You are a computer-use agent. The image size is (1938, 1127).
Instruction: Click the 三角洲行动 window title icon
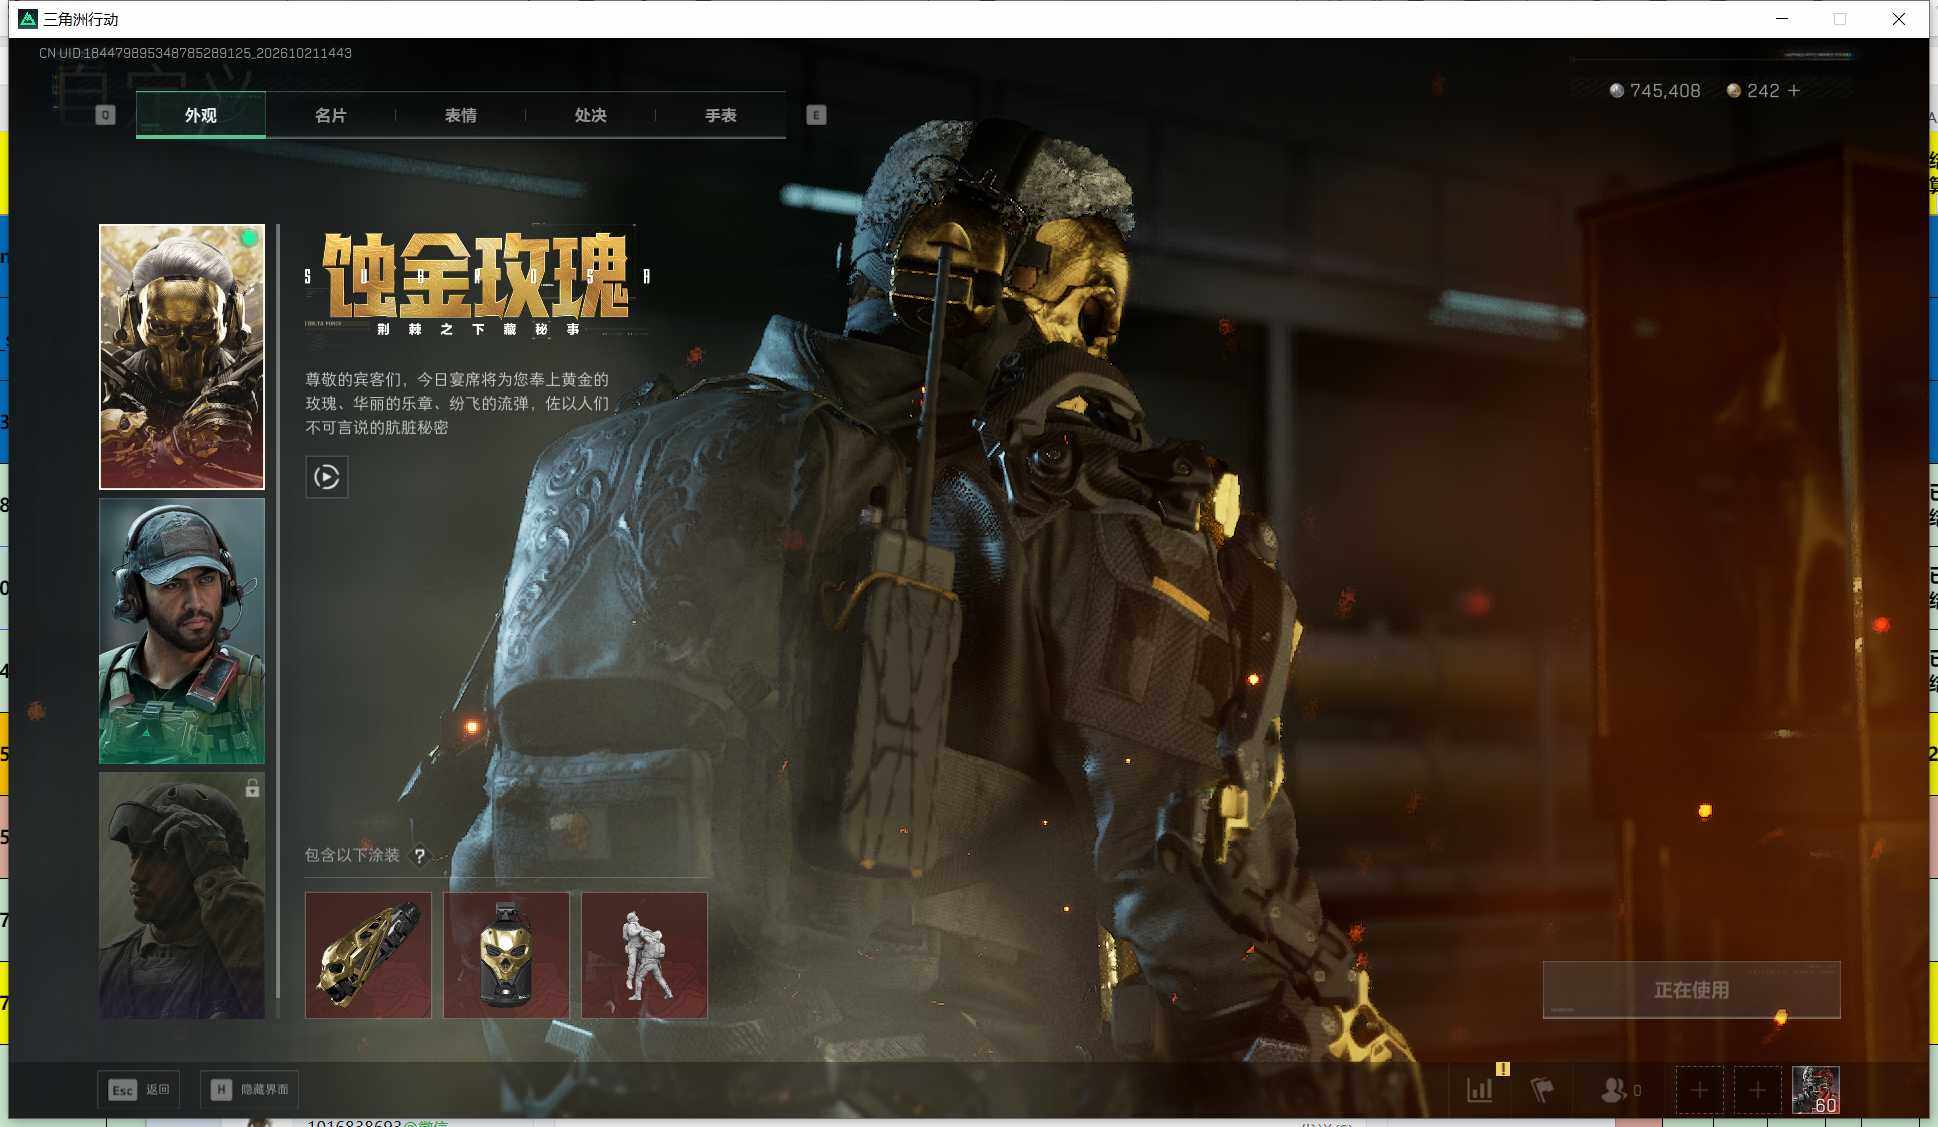click(28, 19)
